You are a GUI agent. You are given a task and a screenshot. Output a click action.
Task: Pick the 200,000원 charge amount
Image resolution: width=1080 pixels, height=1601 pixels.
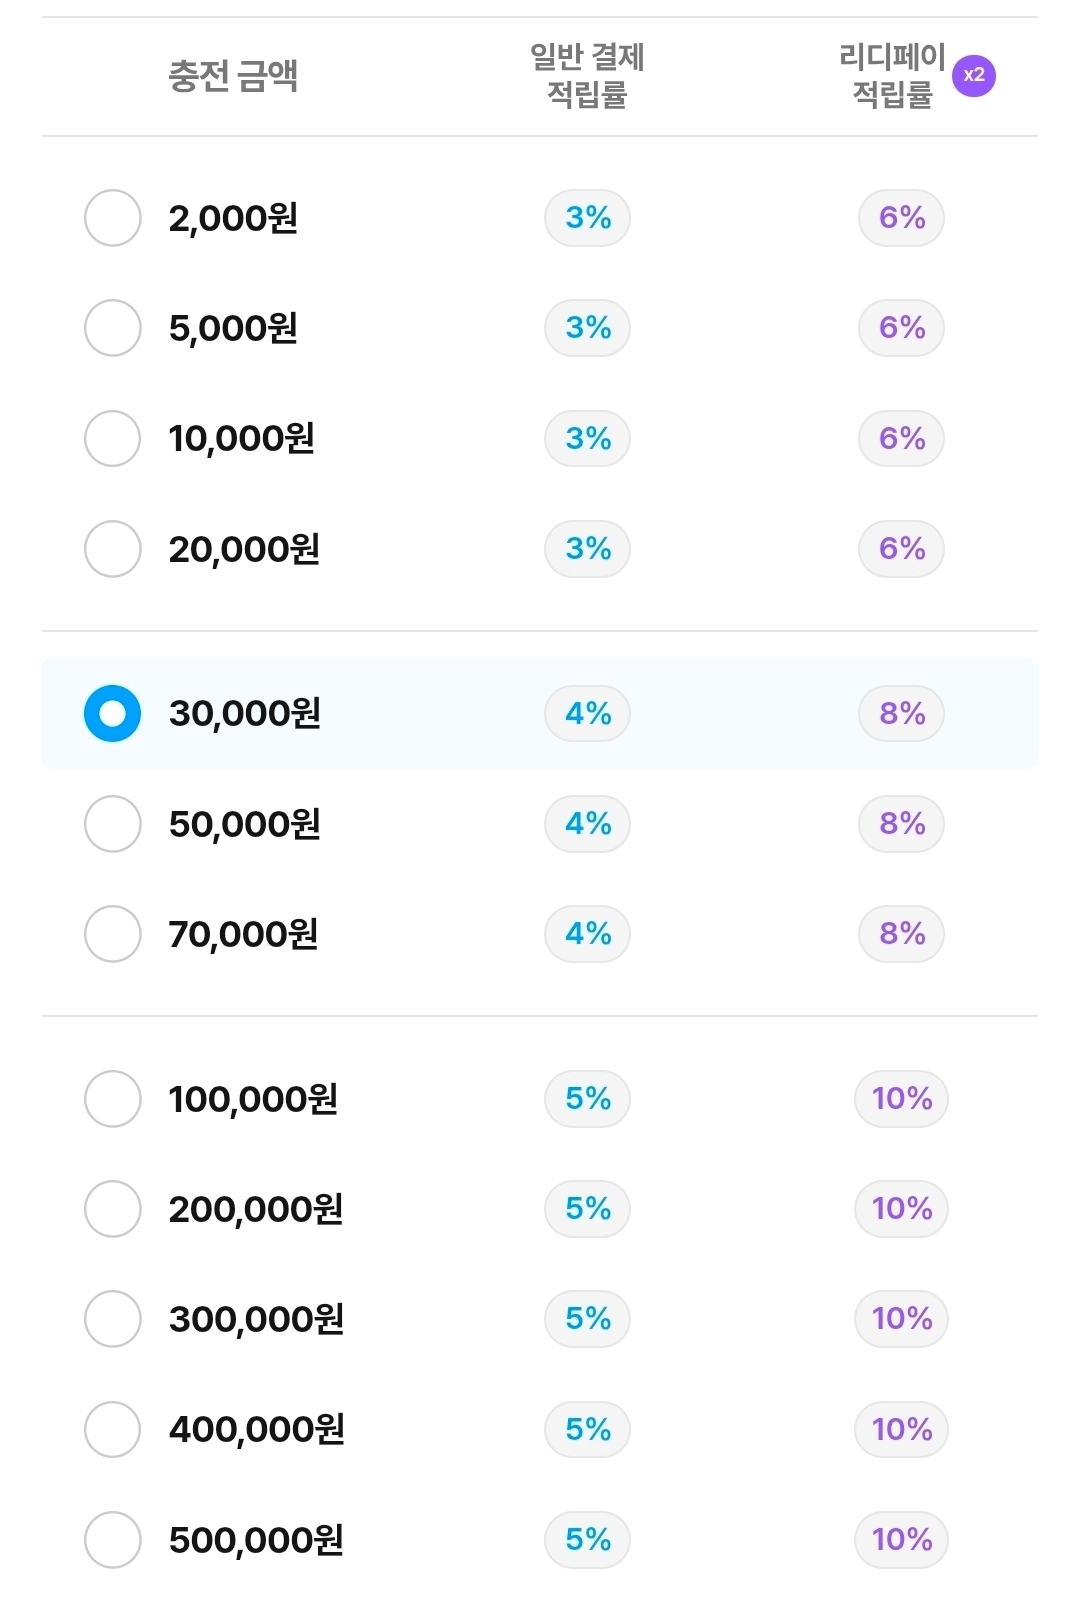(x=112, y=1209)
